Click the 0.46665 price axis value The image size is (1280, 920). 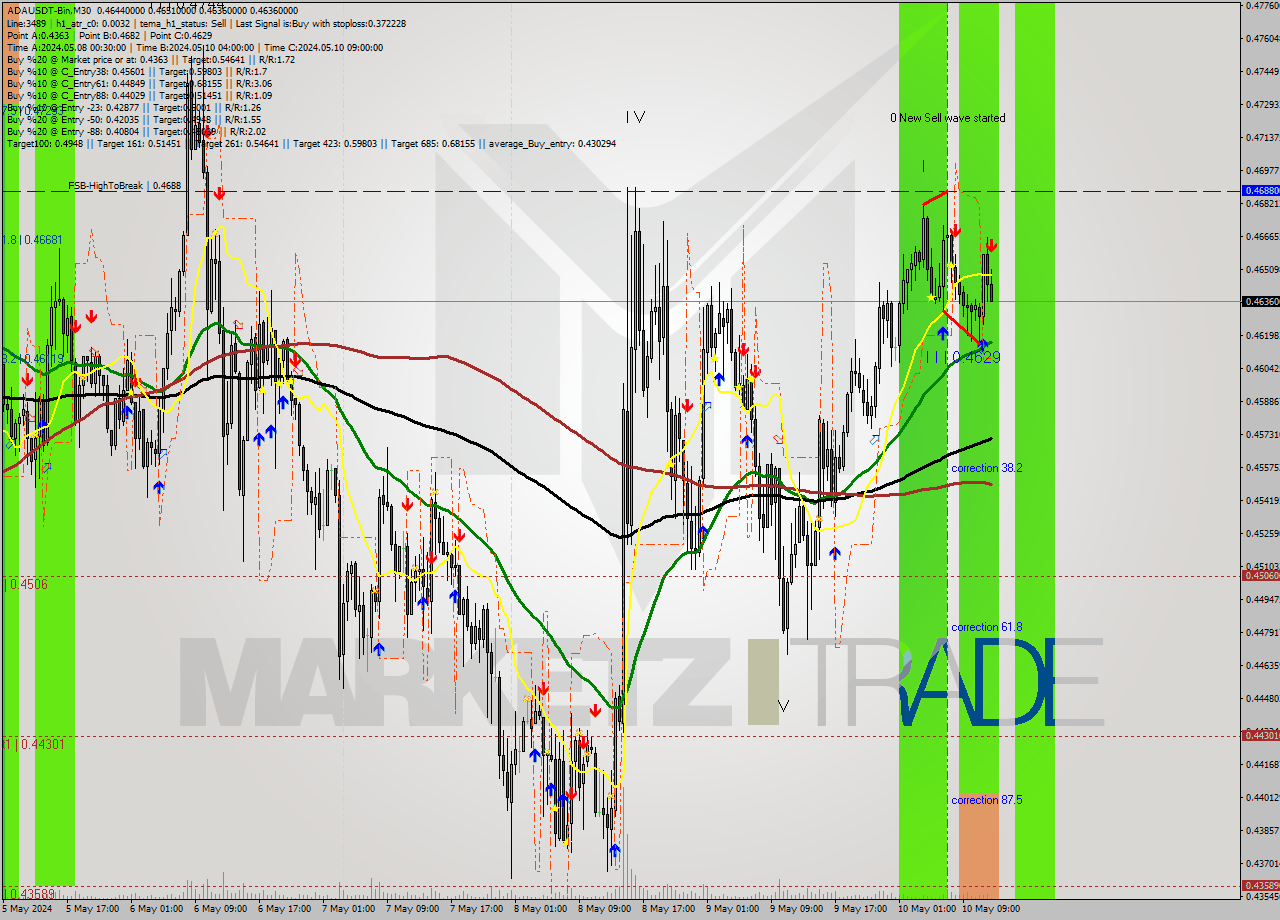(1262, 236)
